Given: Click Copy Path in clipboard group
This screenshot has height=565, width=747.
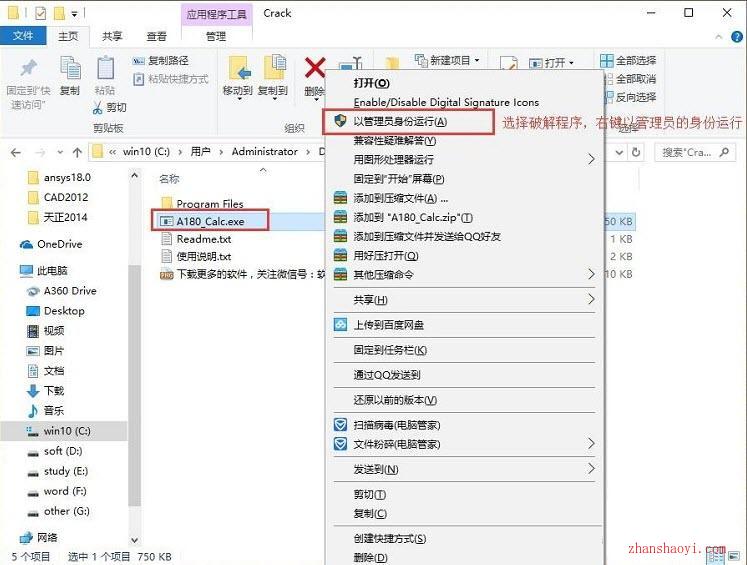Looking at the screenshot, I should pos(161,61).
